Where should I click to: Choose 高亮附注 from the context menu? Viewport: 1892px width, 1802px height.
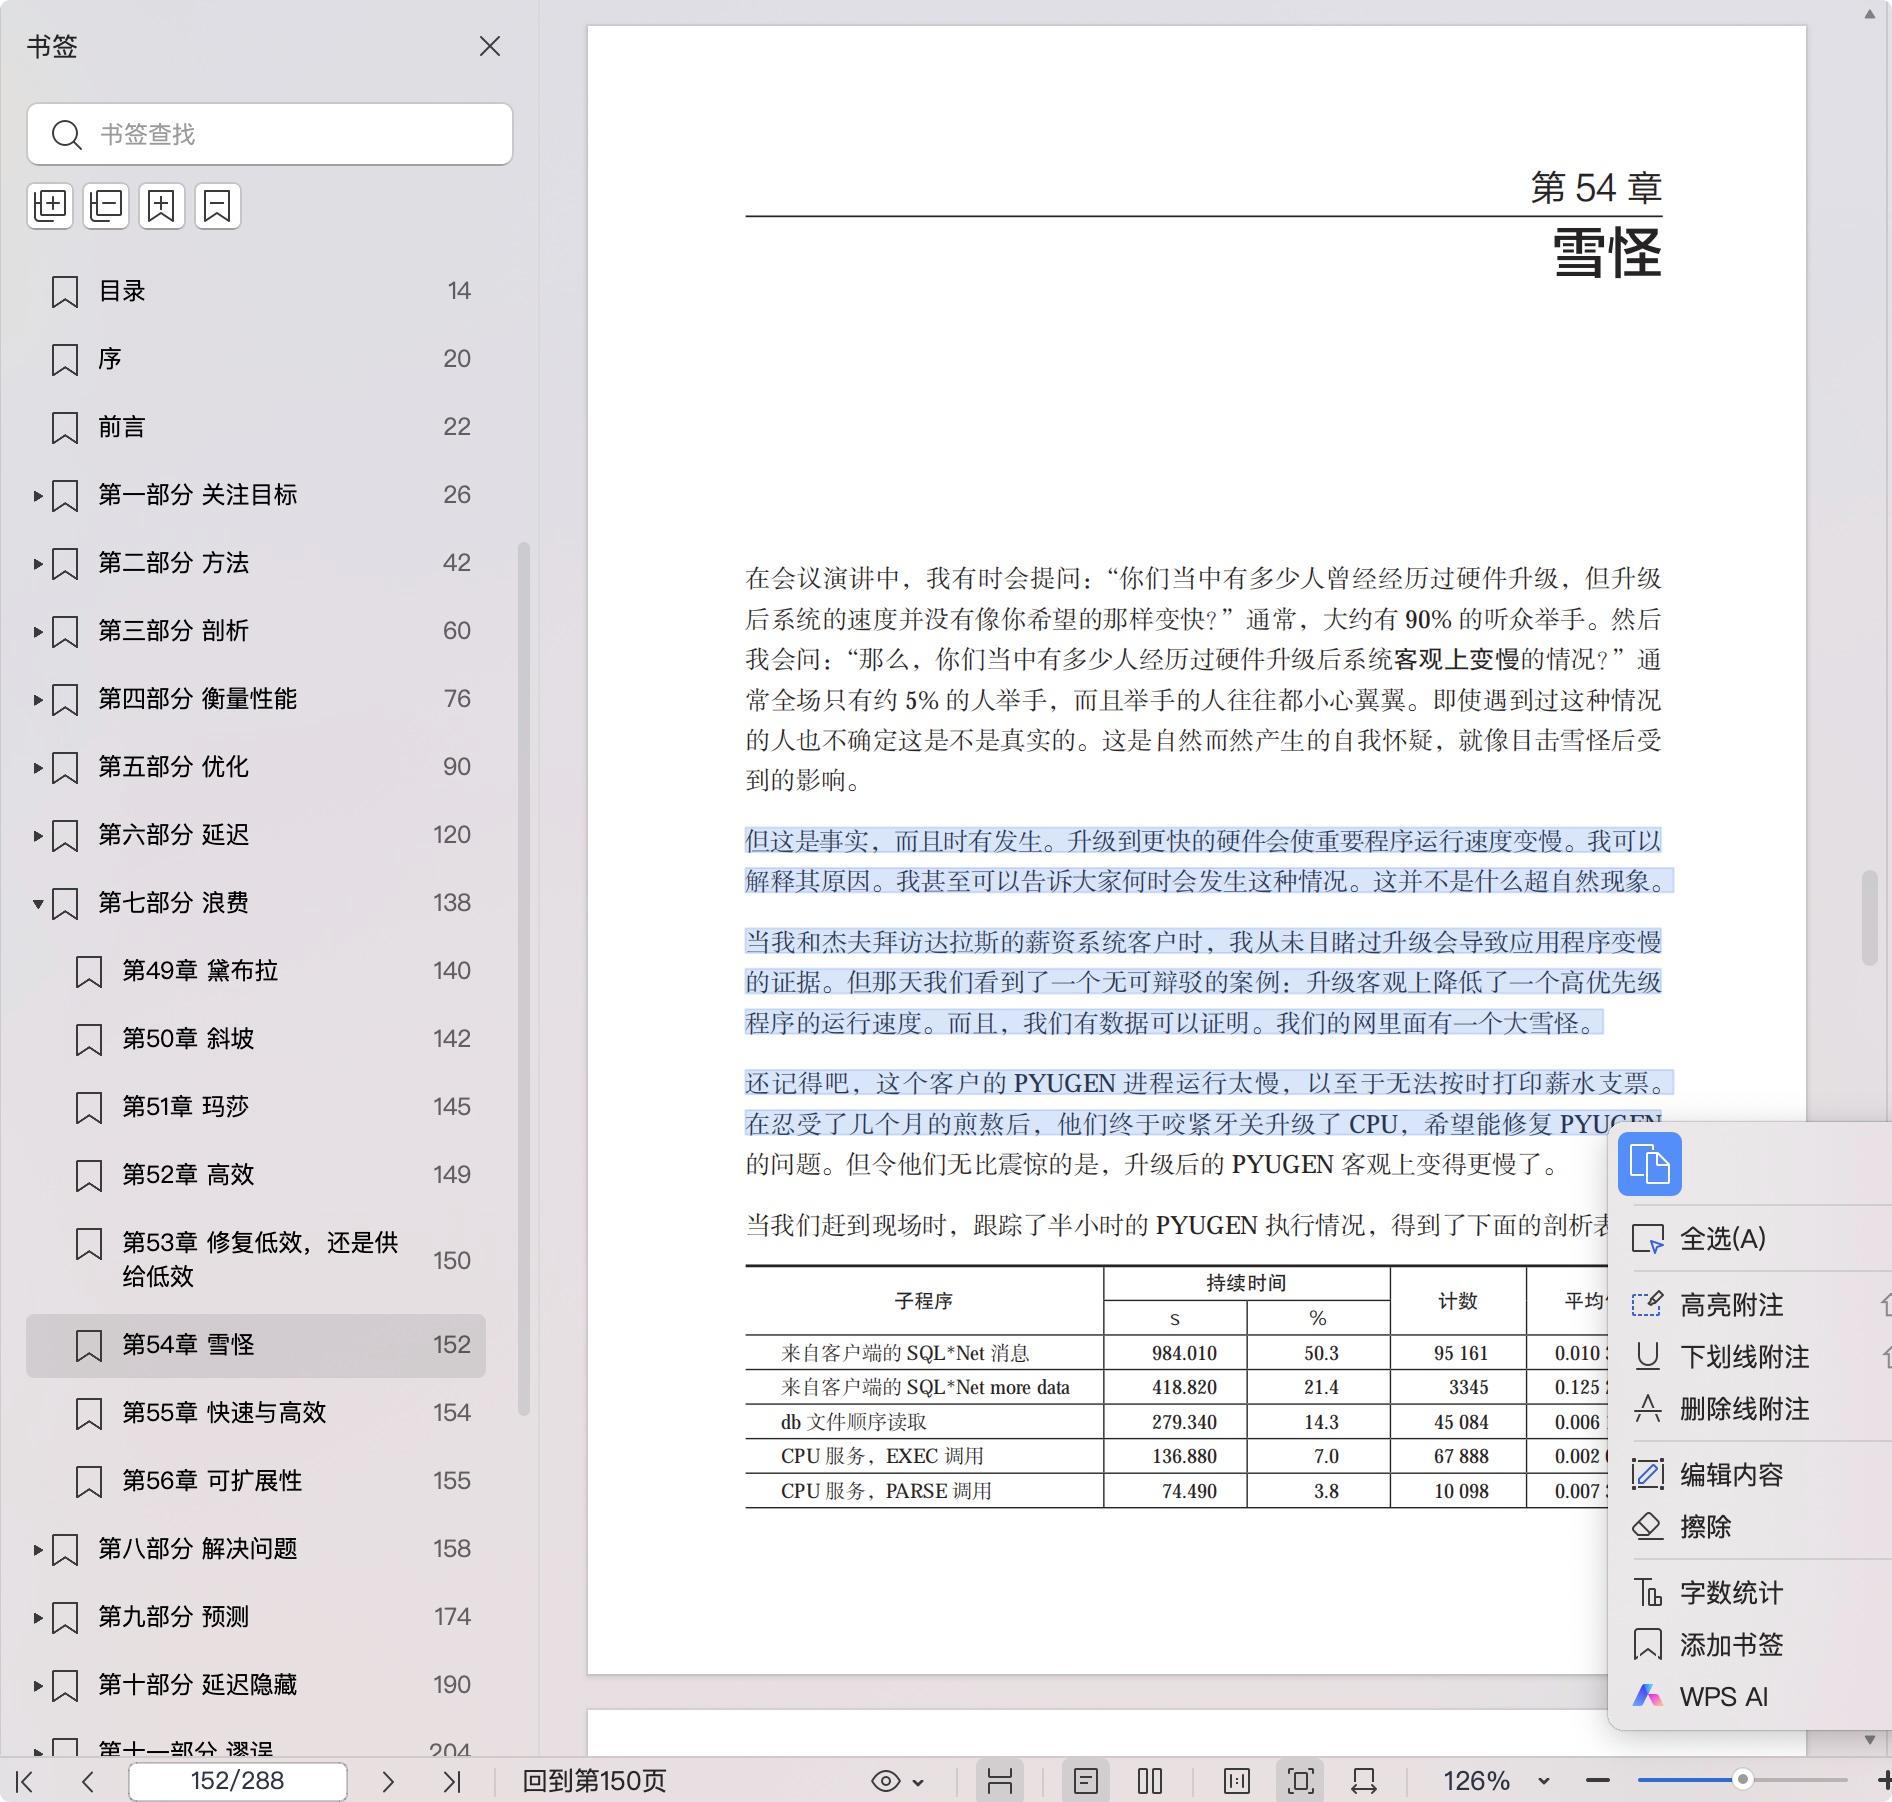(x=1731, y=1305)
